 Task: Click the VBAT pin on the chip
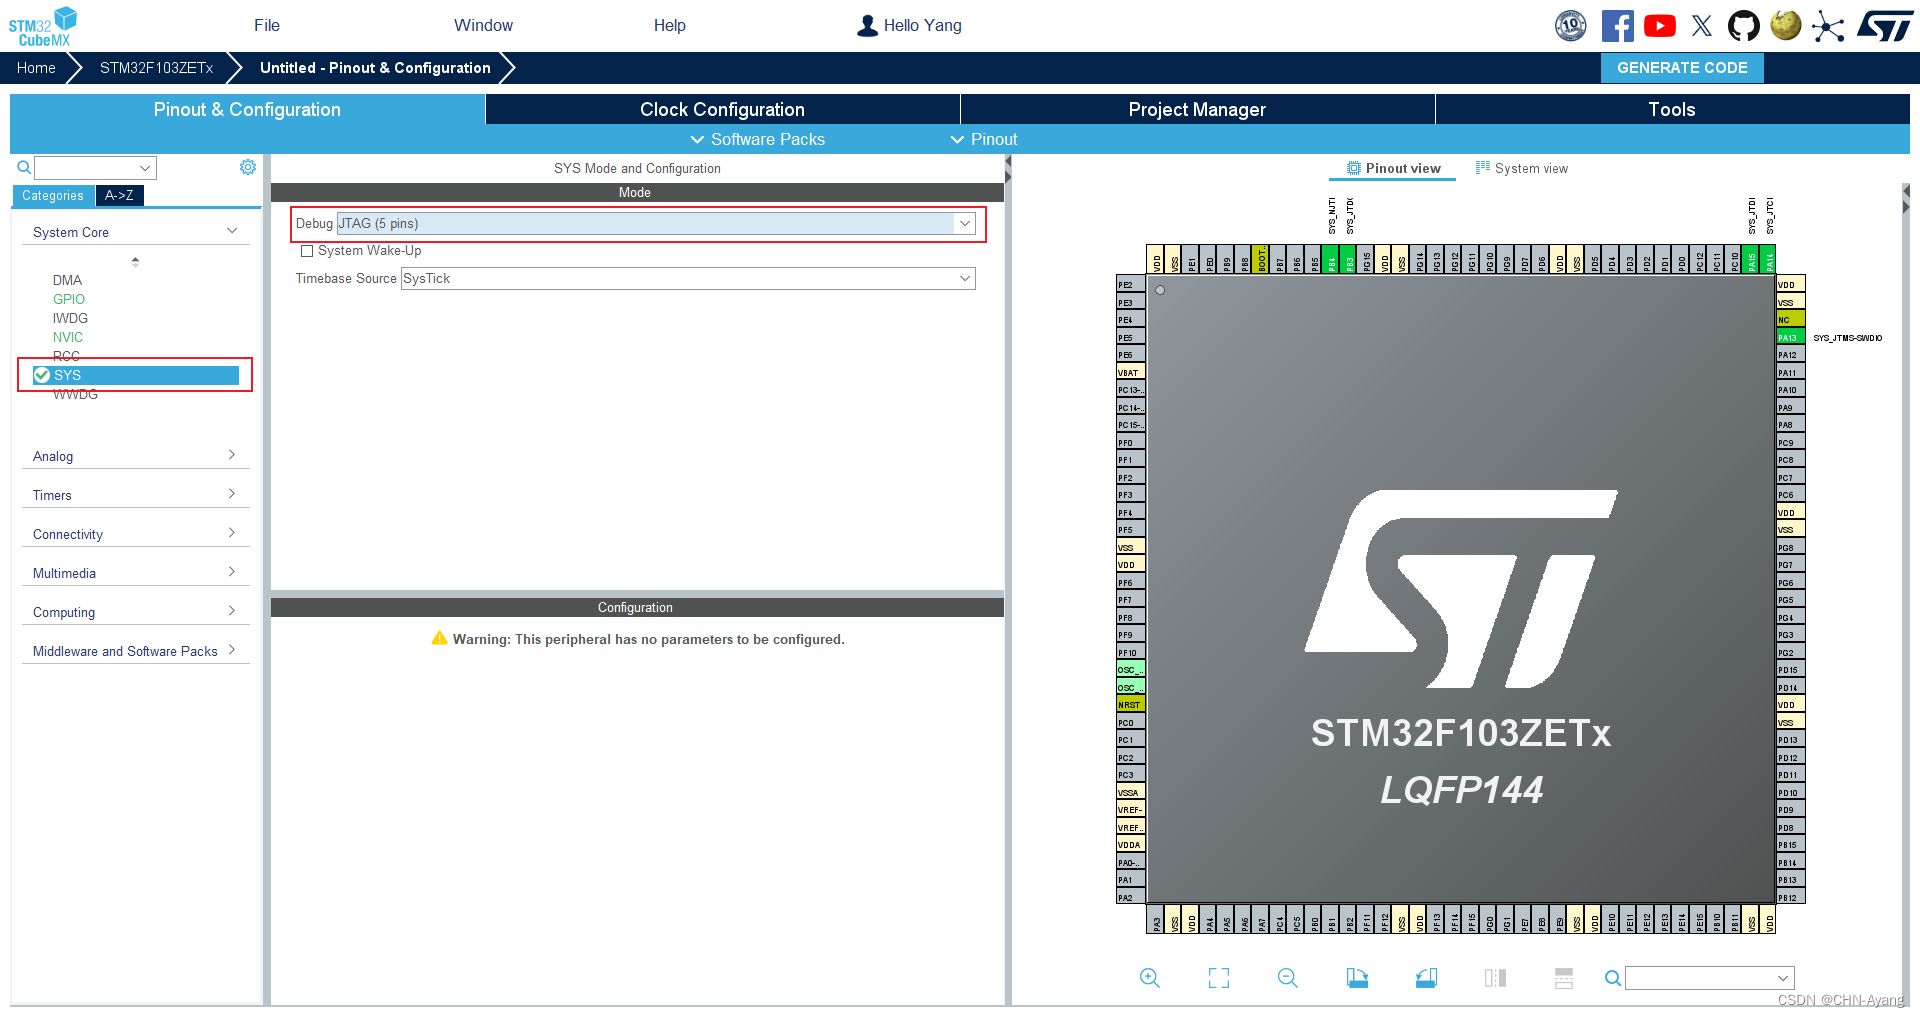(x=1131, y=372)
